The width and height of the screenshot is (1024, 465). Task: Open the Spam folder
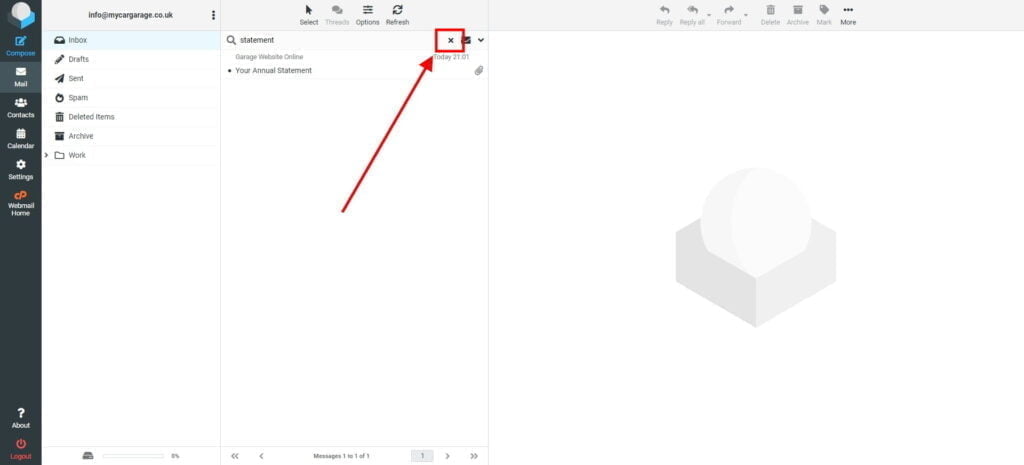click(131, 97)
